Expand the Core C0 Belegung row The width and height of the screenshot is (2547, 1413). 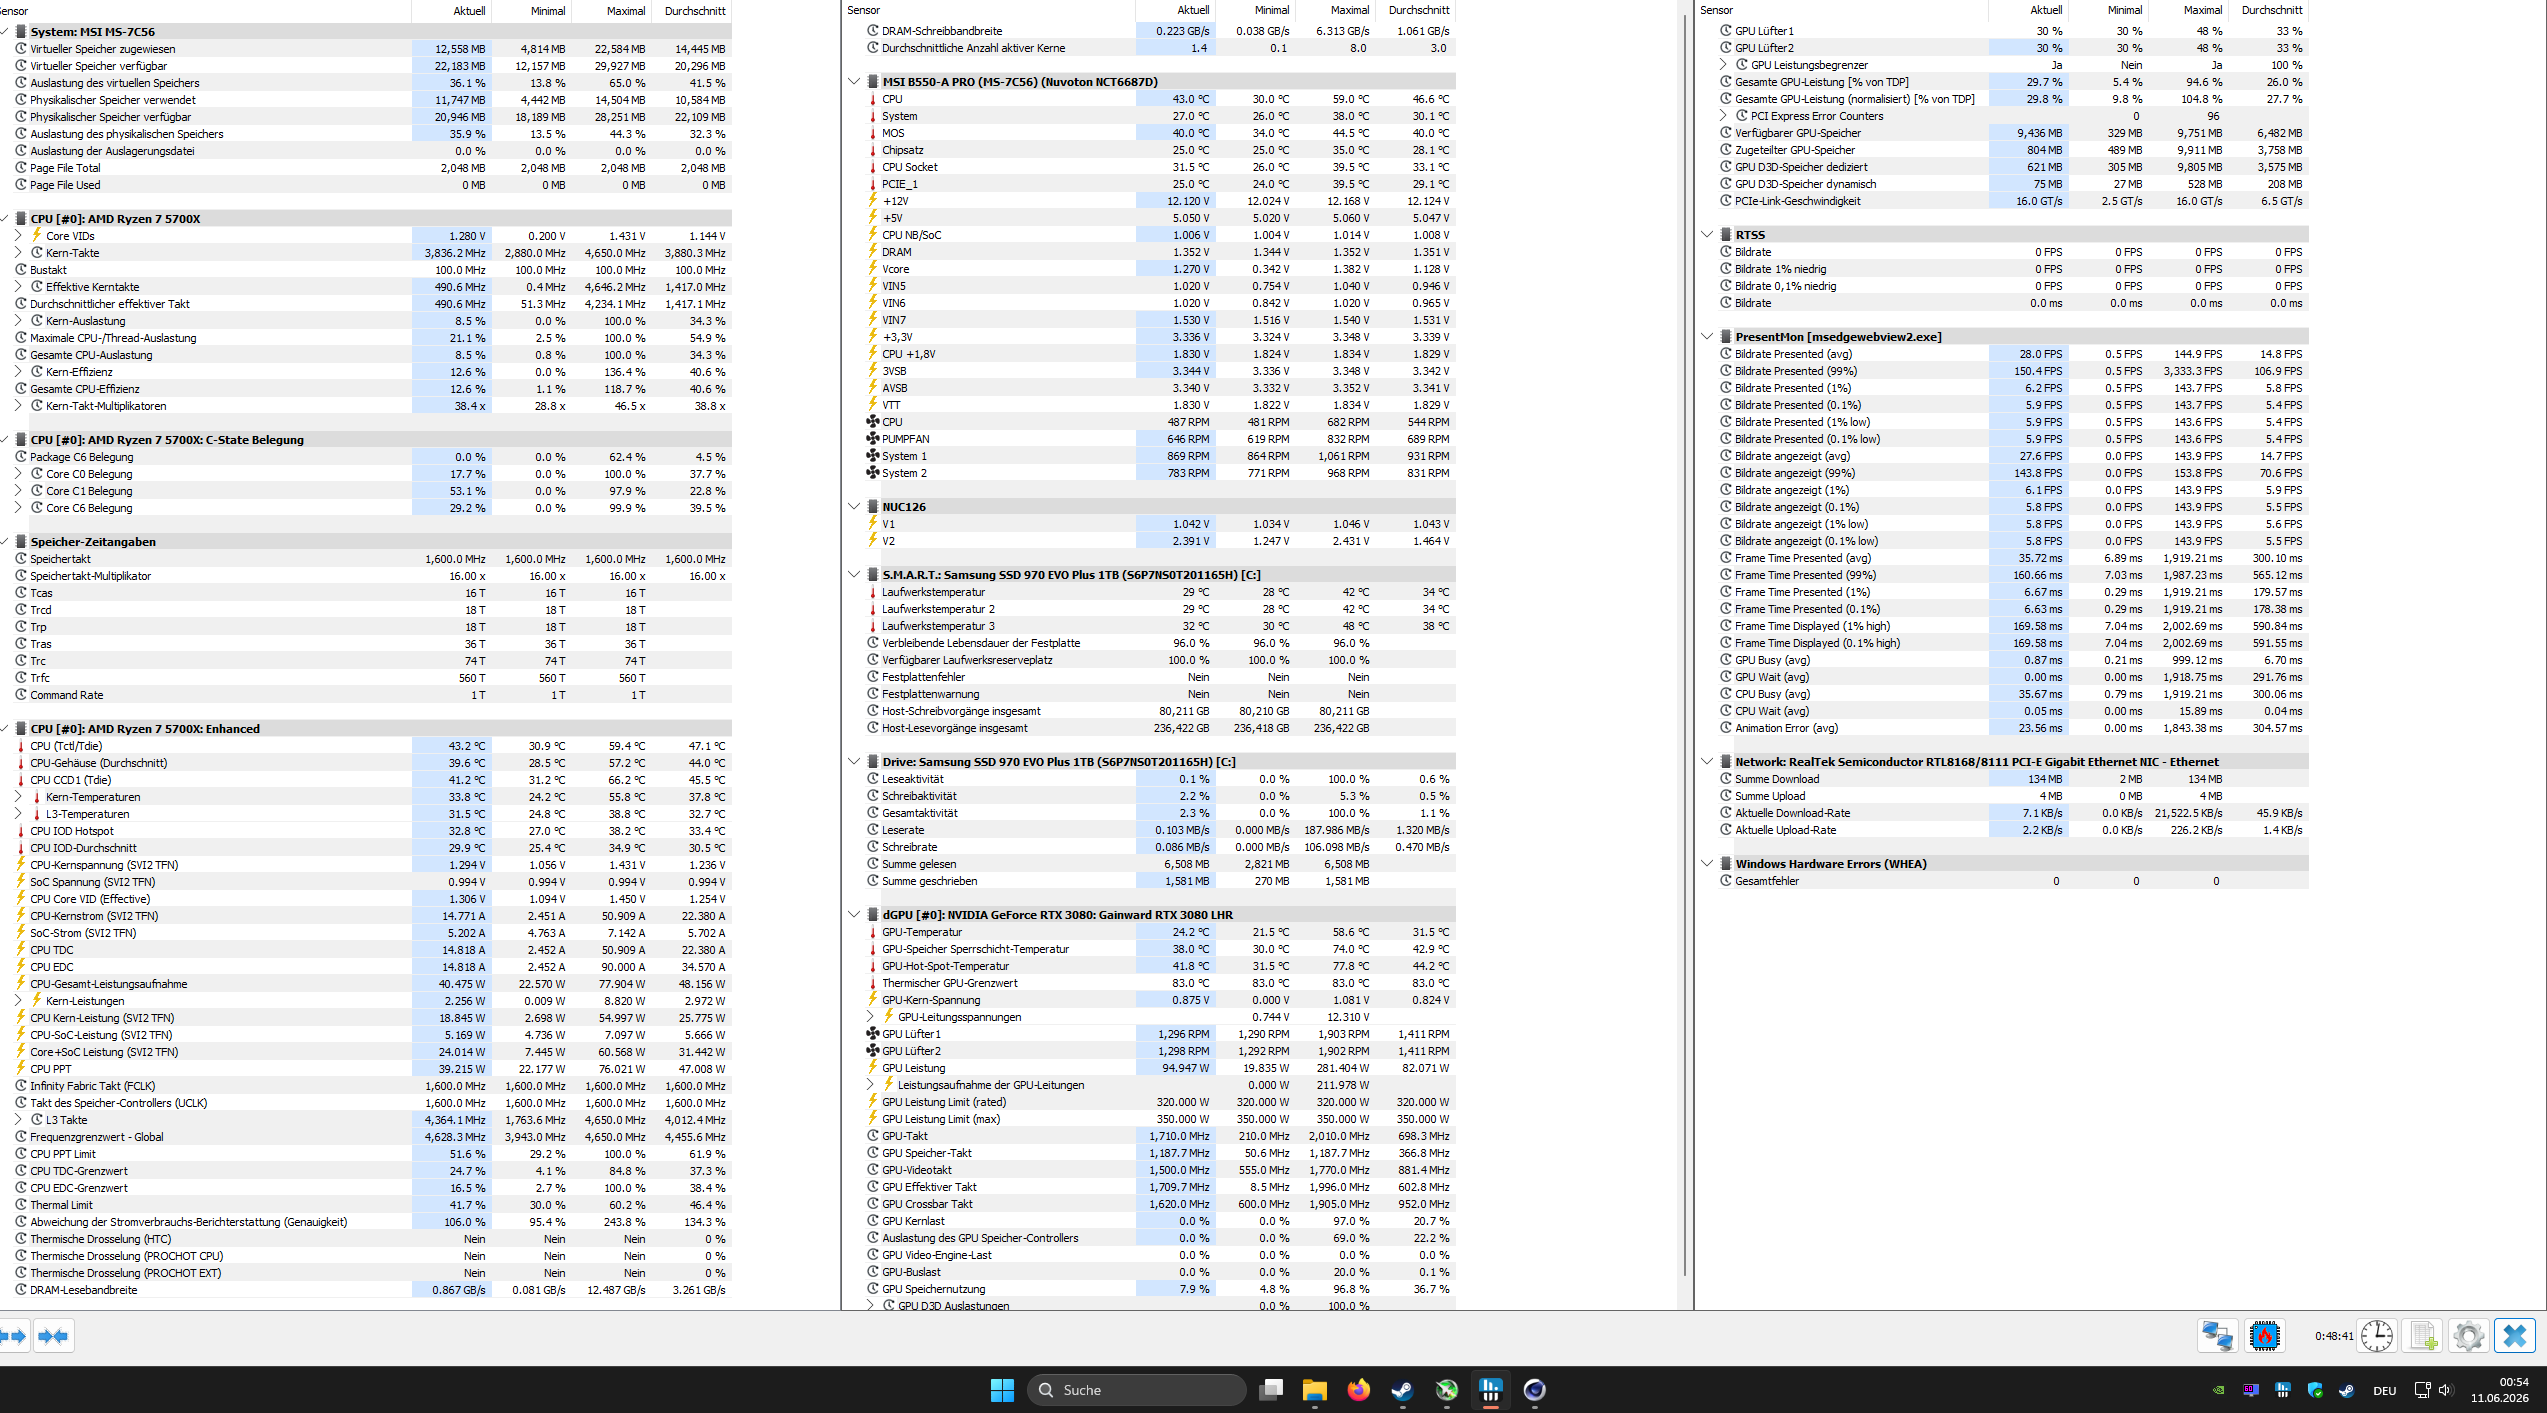19,474
